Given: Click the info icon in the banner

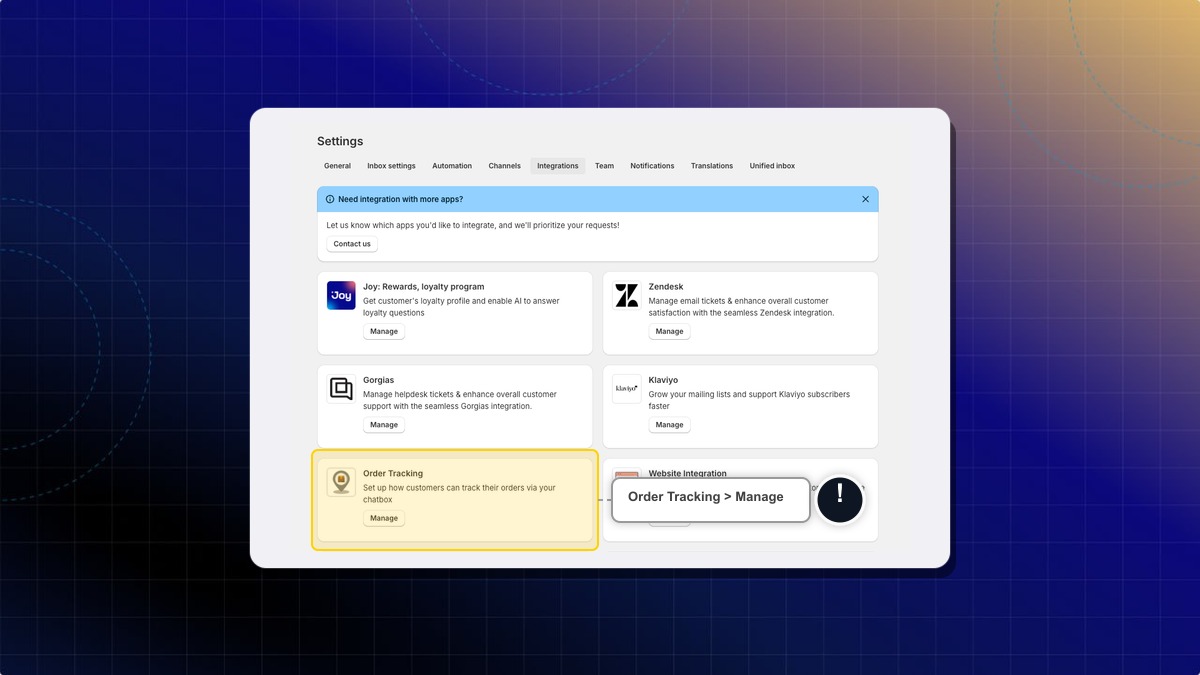Looking at the screenshot, I should tap(330, 199).
